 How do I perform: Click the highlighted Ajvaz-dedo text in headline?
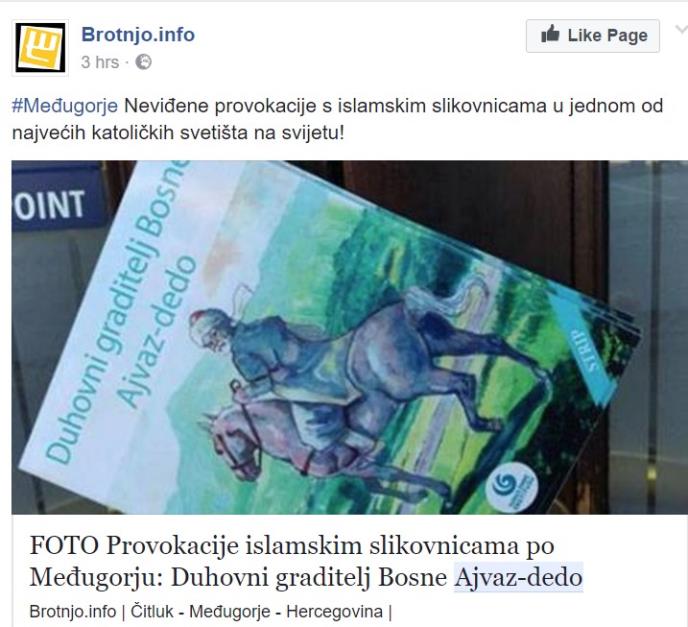(519, 577)
